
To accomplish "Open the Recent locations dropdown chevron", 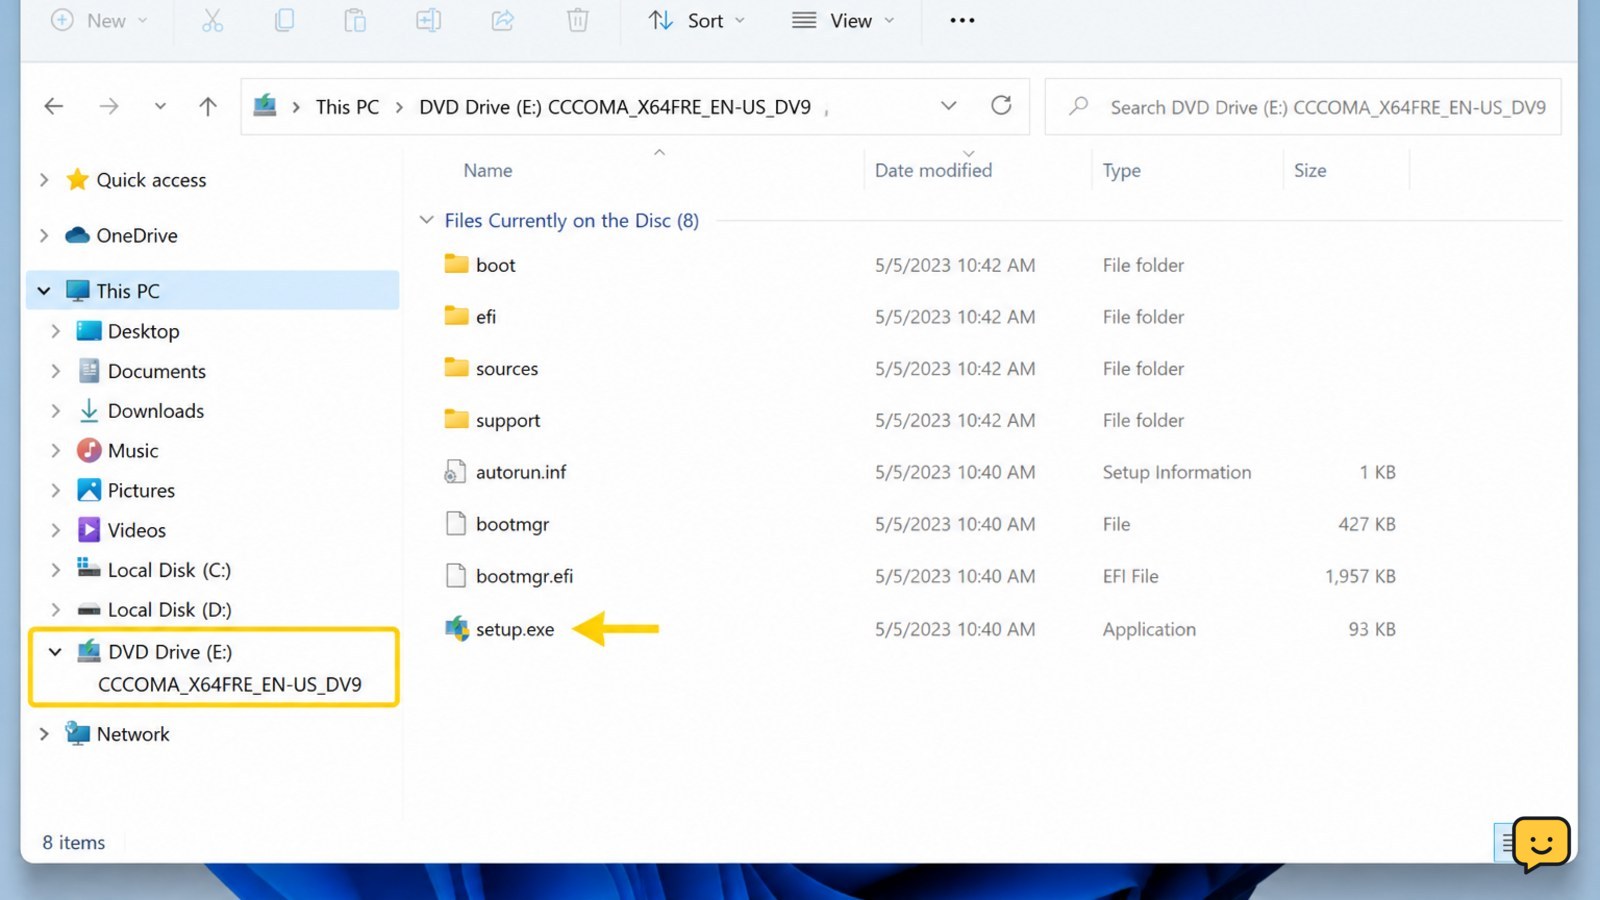I will [x=160, y=106].
